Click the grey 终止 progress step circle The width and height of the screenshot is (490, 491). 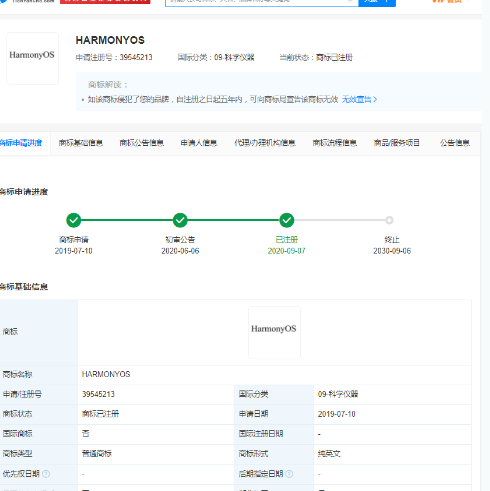[x=389, y=220]
